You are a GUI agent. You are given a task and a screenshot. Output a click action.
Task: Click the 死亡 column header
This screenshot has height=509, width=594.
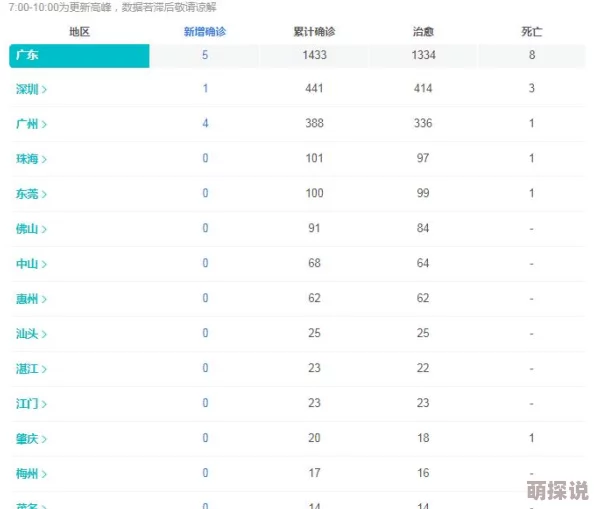tap(531, 31)
